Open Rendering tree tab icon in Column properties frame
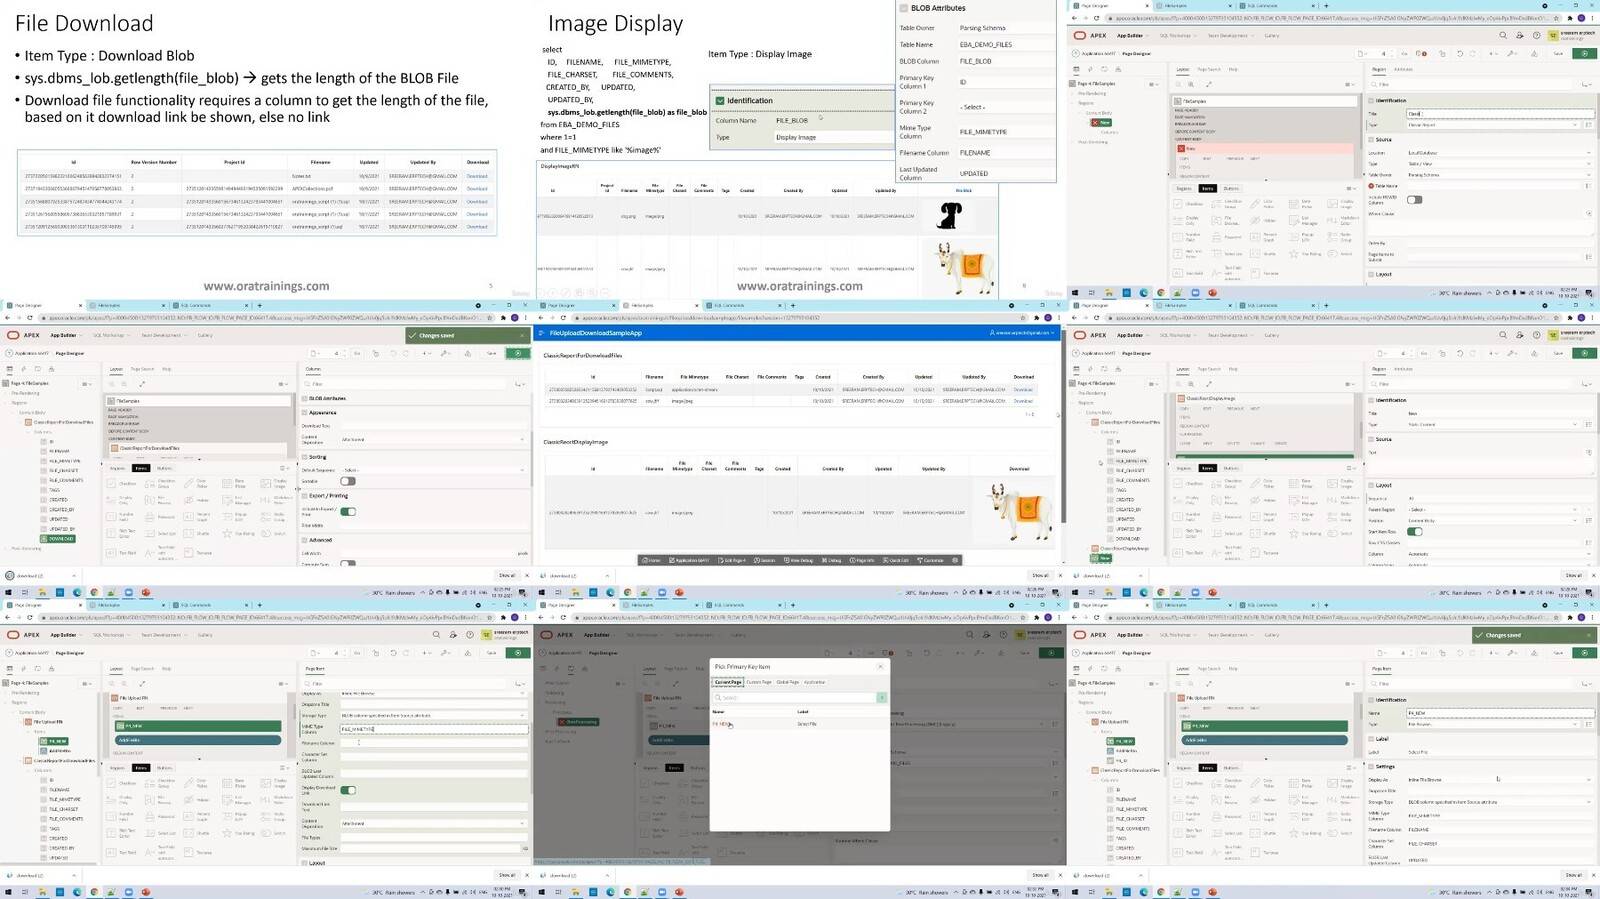The width and height of the screenshot is (1600, 899). [x=9, y=368]
